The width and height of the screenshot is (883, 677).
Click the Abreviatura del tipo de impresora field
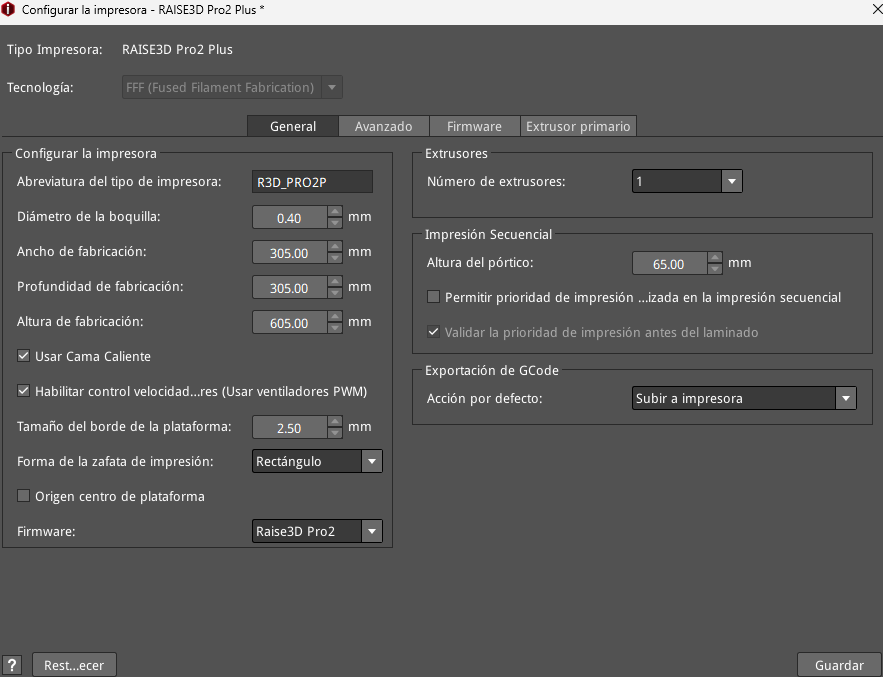313,182
